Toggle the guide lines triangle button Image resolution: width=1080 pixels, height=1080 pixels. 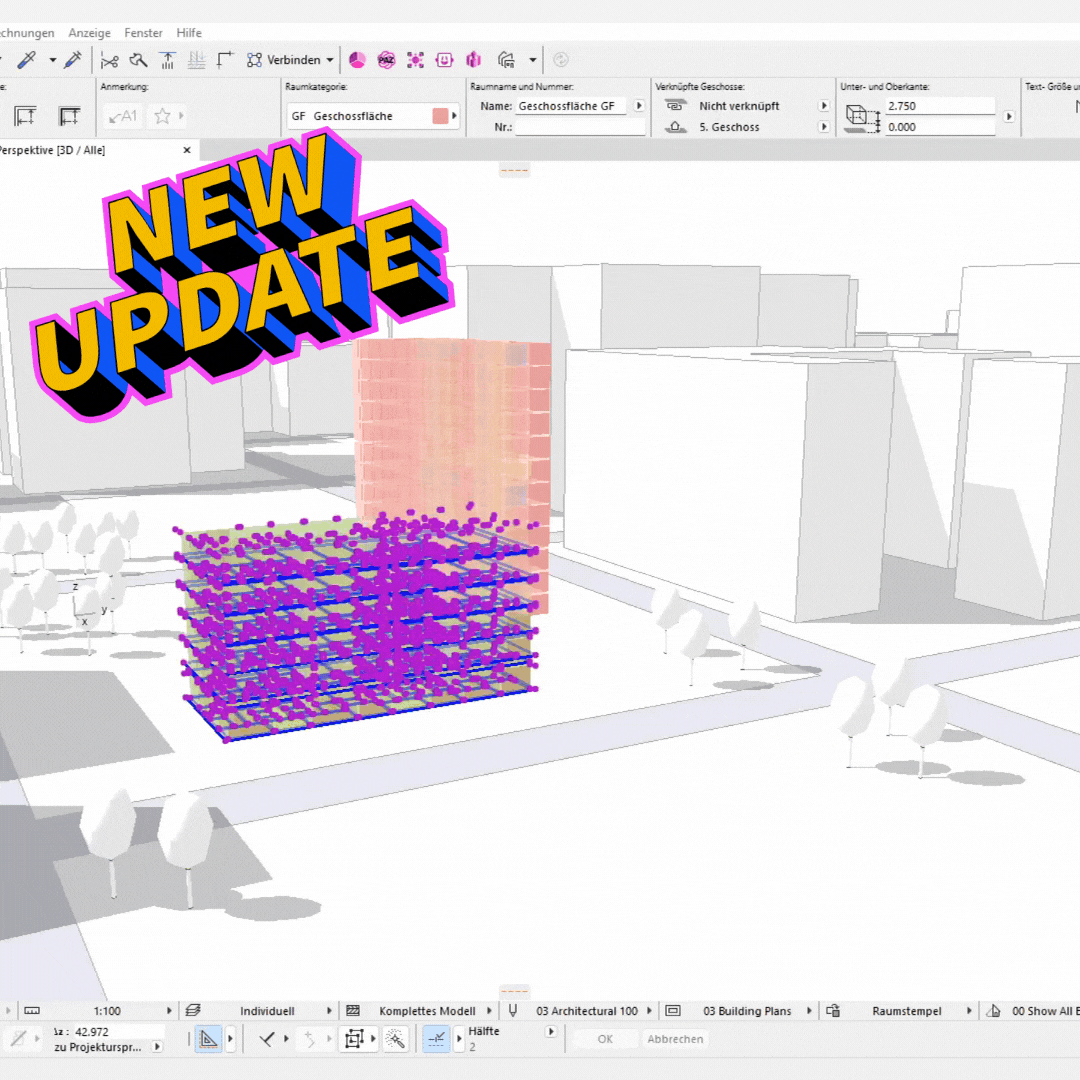[x=208, y=1039]
